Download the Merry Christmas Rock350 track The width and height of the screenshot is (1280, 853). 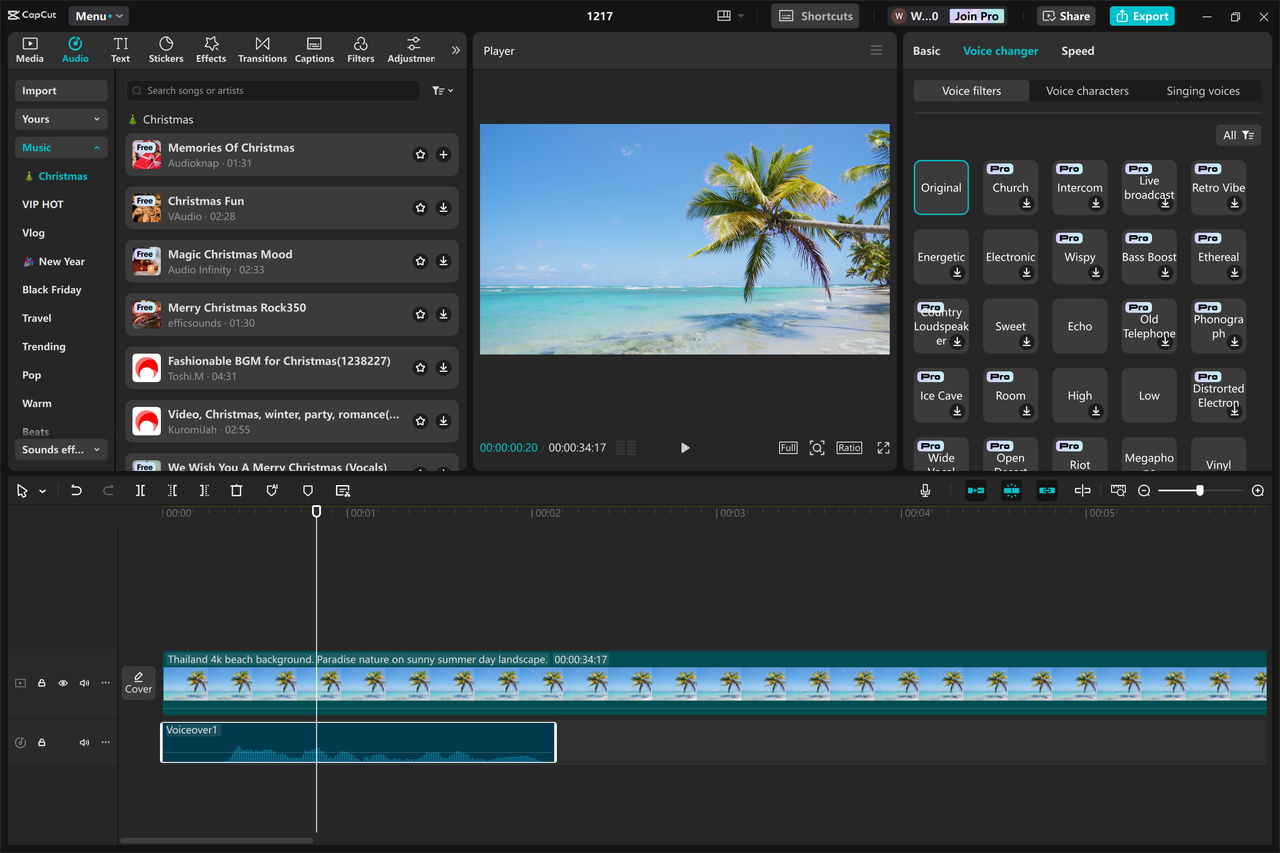tap(443, 314)
